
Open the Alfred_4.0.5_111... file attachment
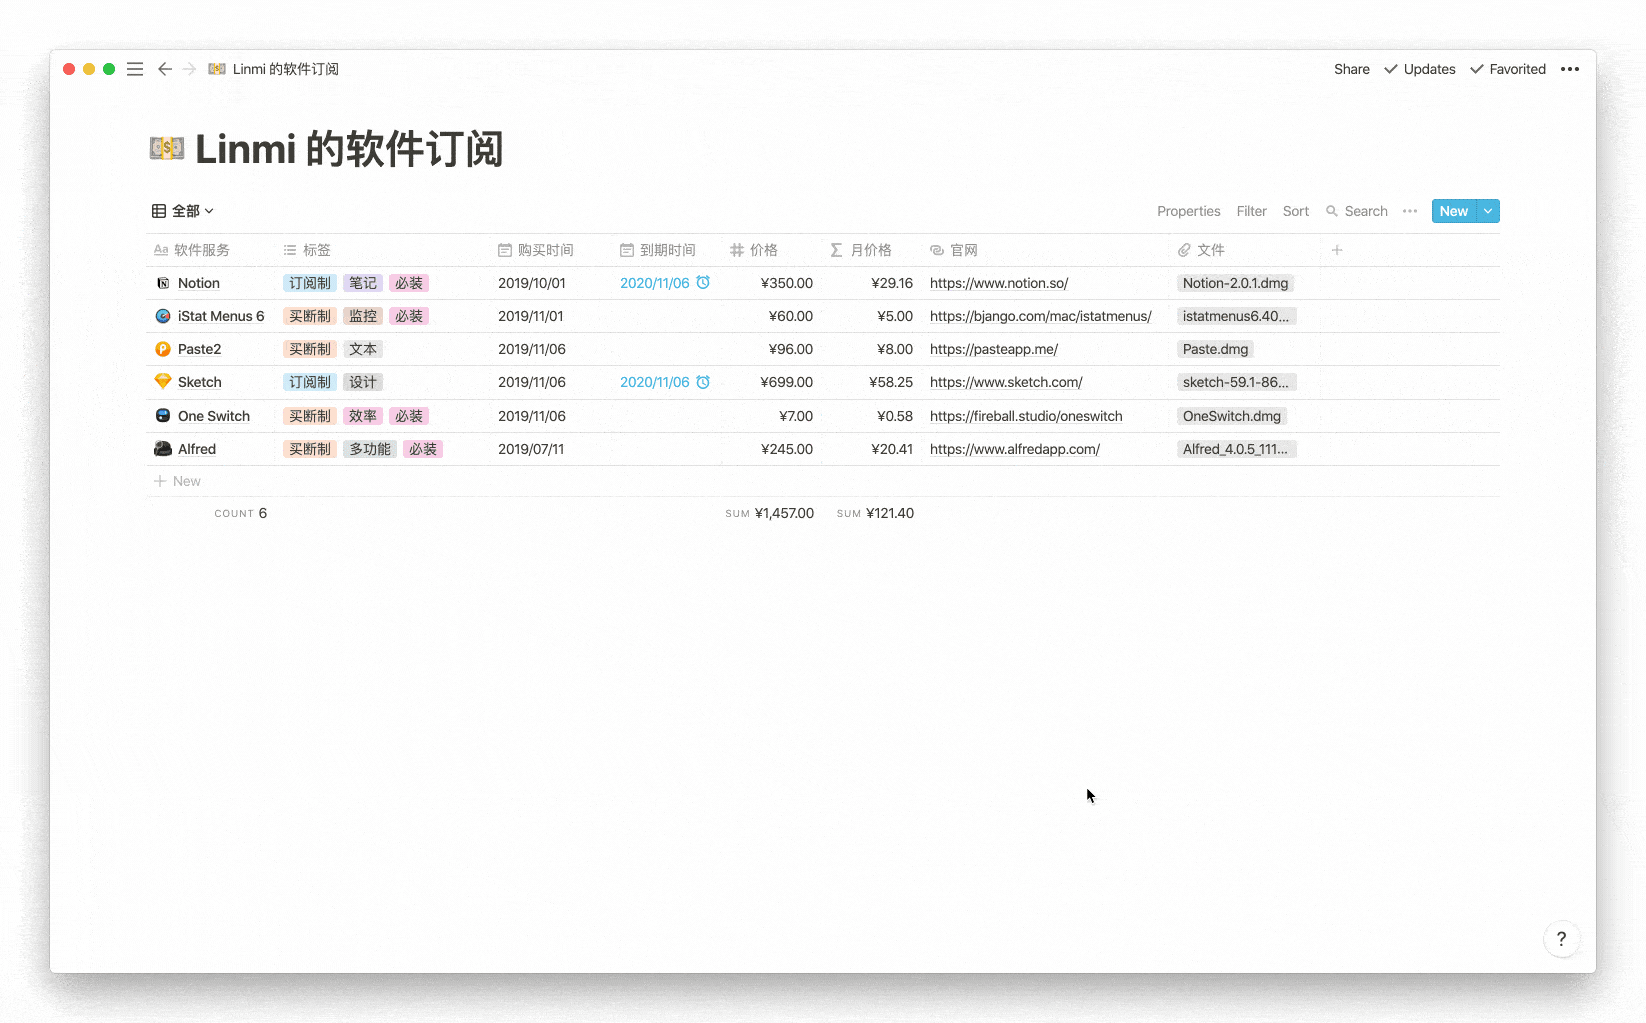click(x=1236, y=449)
